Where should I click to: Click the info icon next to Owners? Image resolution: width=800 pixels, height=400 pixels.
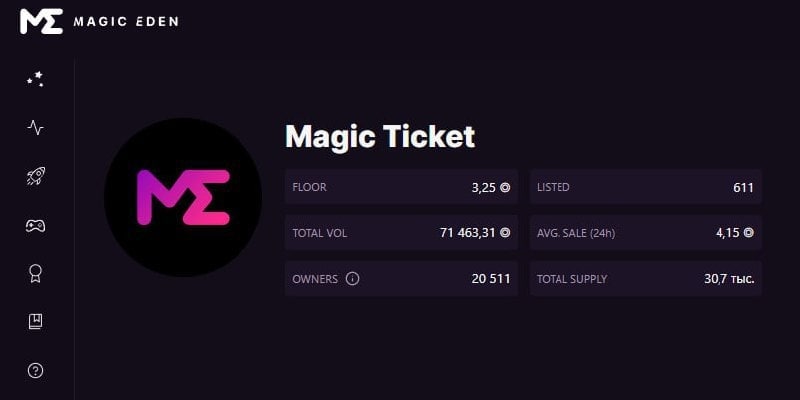352,279
